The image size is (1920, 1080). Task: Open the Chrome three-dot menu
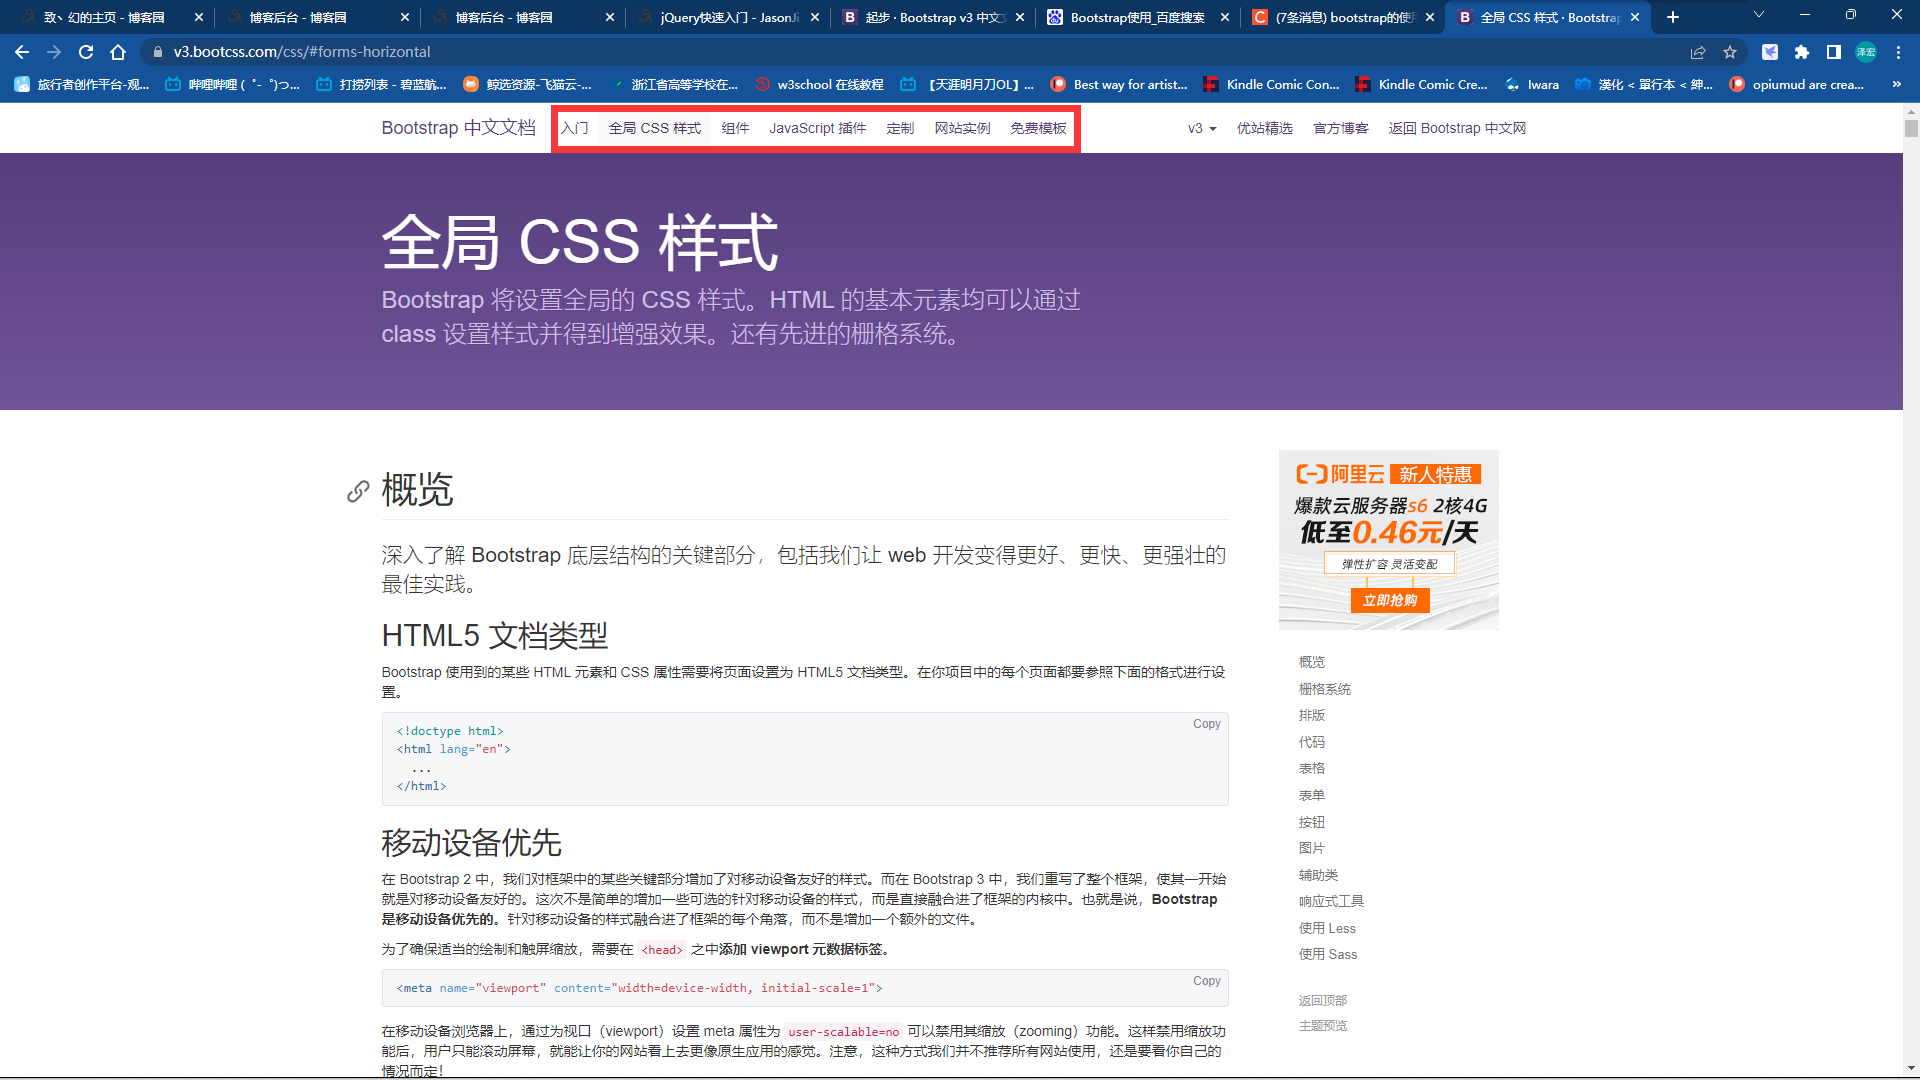coord(1898,52)
